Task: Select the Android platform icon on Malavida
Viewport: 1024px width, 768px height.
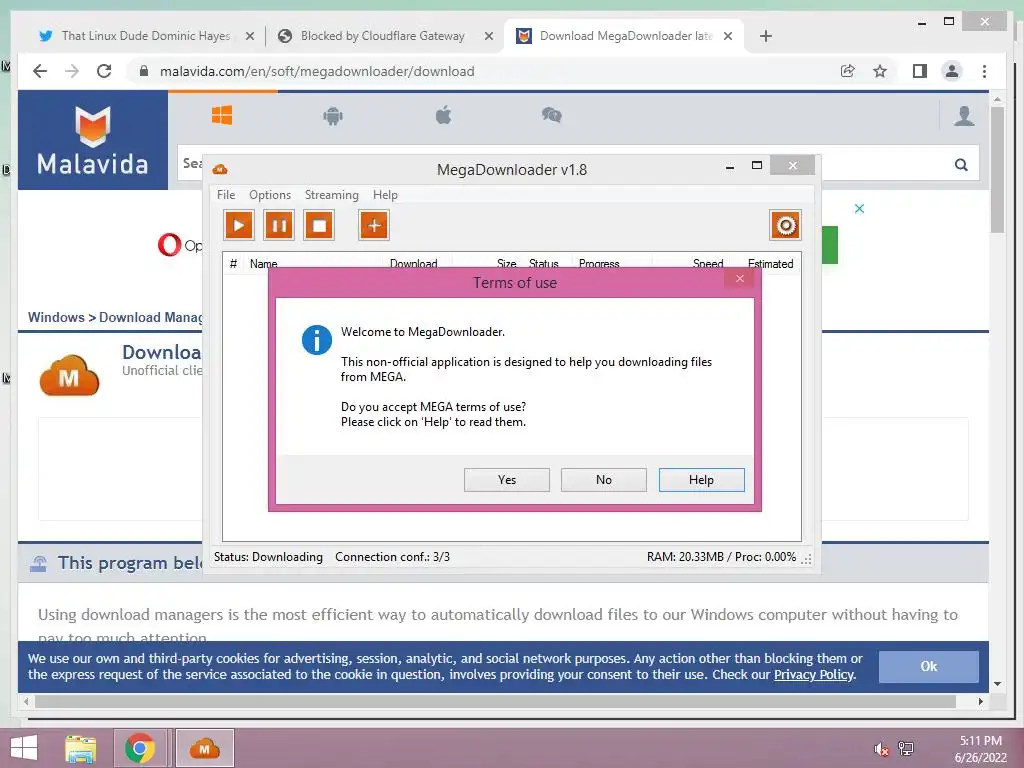Action: 333,116
